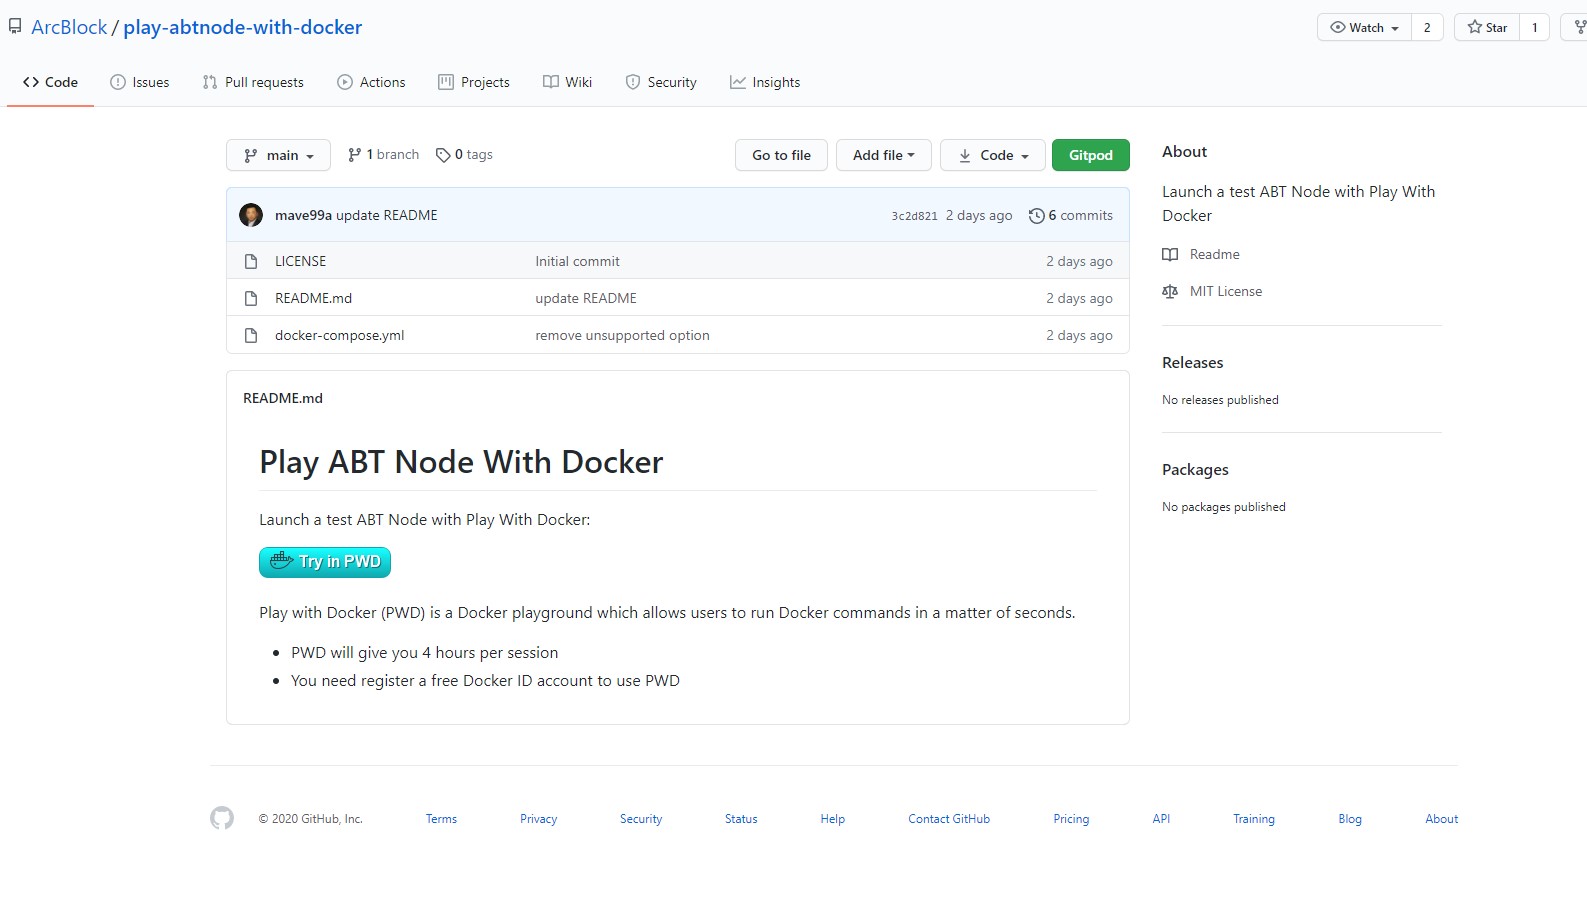The image size is (1587, 897).
Task: Open the Pull requests tab
Action: point(253,83)
